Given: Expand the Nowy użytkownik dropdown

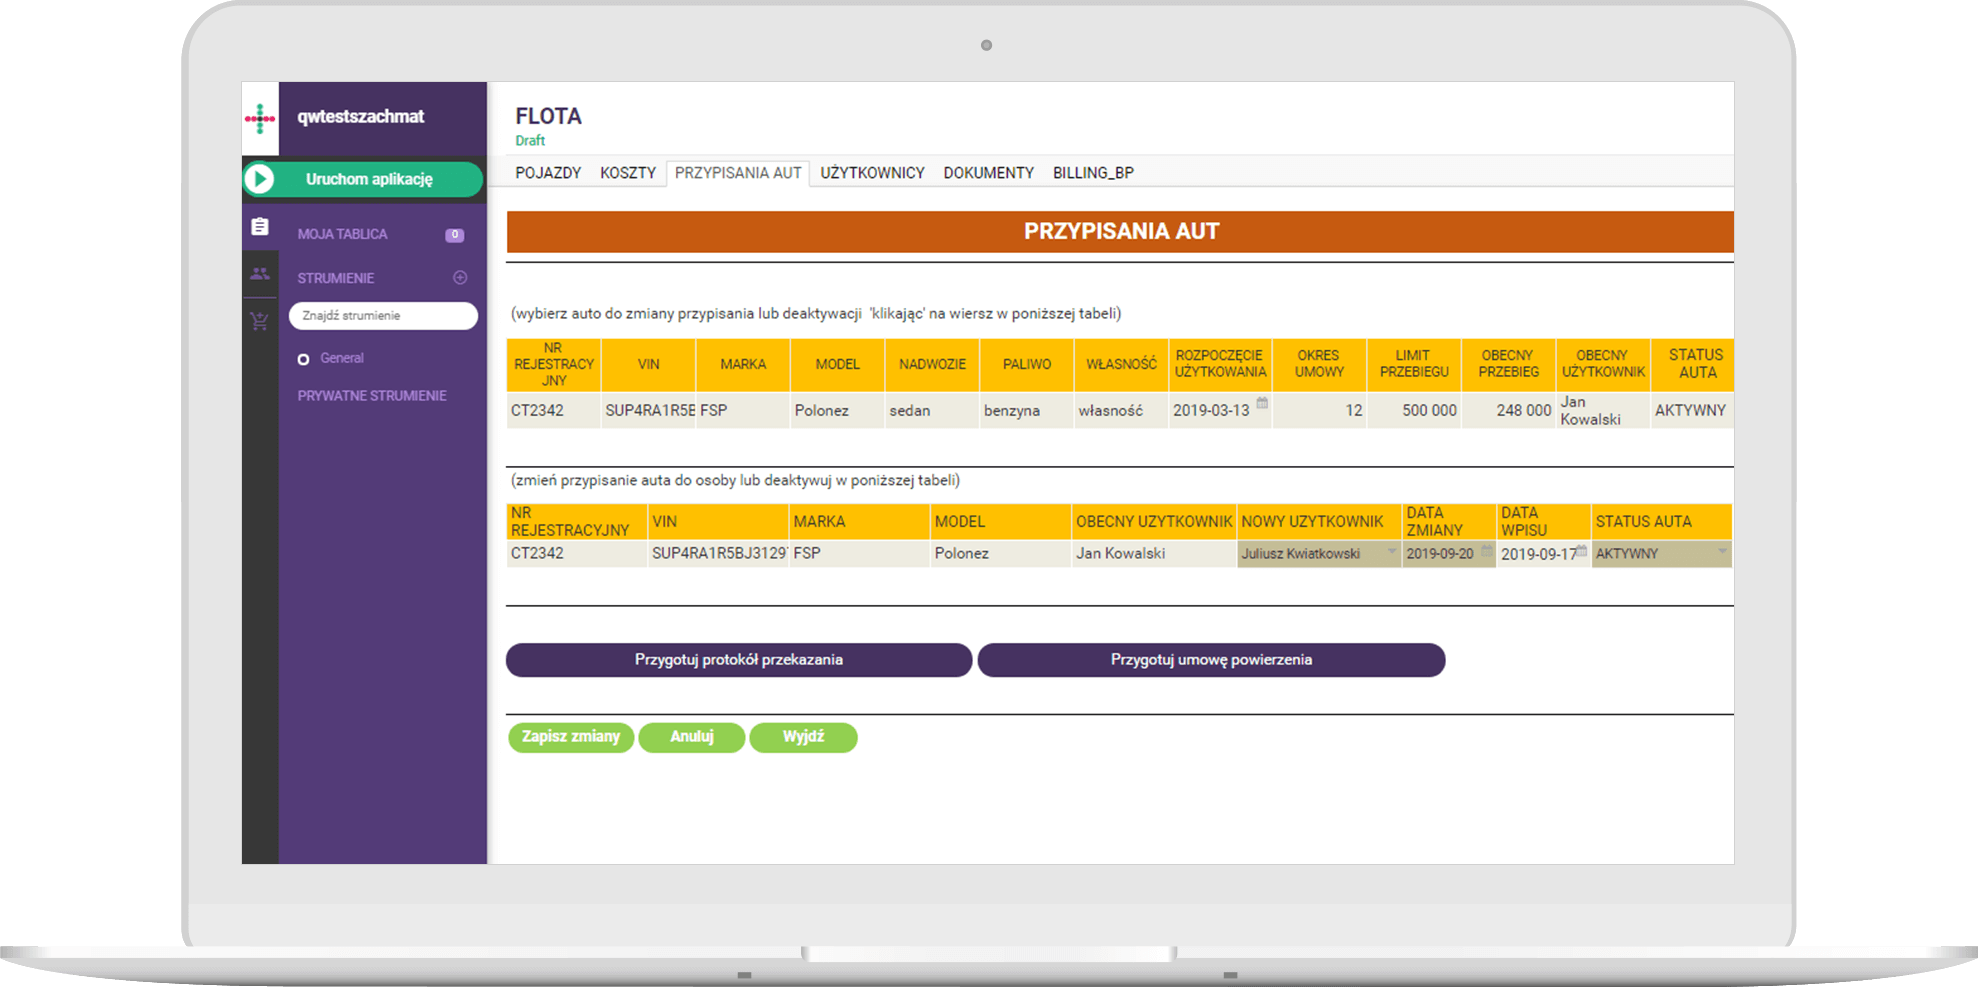Looking at the screenshot, I should pyautogui.click(x=1391, y=552).
